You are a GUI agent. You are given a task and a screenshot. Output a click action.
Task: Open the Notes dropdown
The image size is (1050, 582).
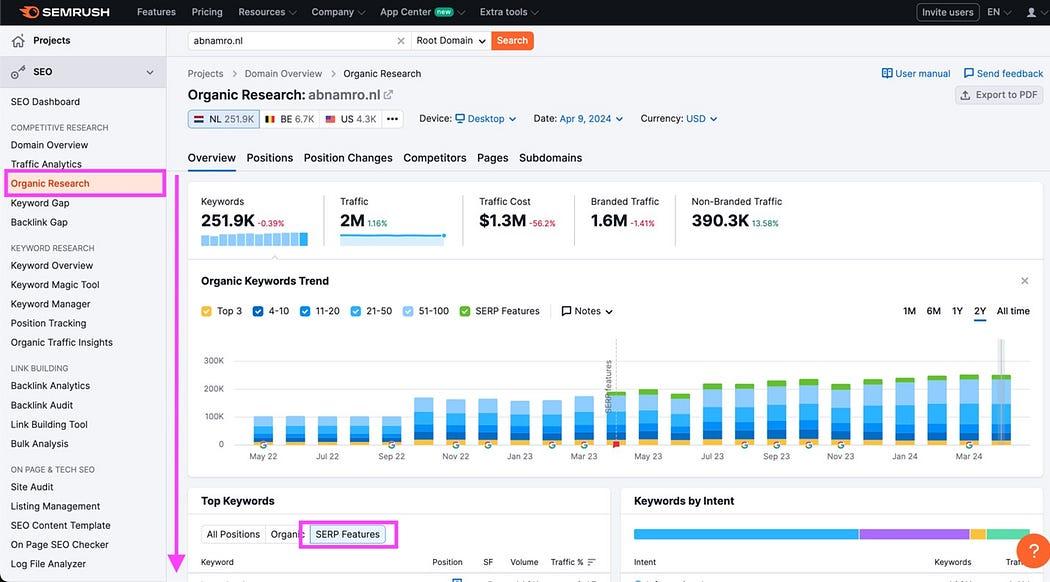point(587,311)
